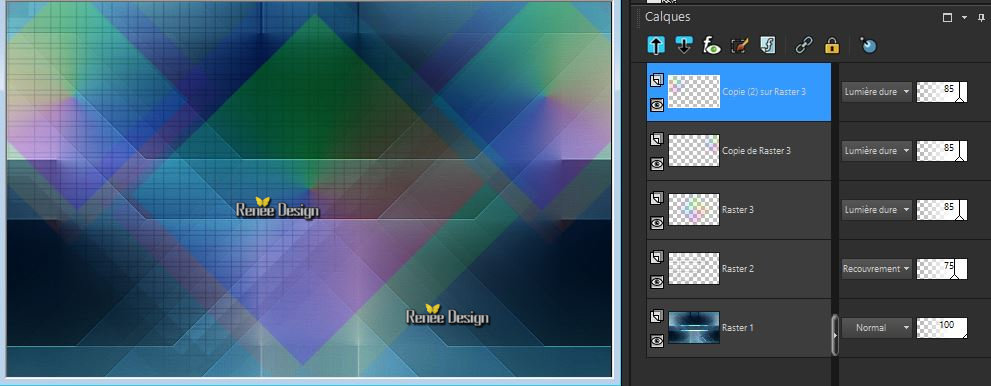
Task: Open the Lumière dure dropdown for Raster 3
Action: click(877, 210)
